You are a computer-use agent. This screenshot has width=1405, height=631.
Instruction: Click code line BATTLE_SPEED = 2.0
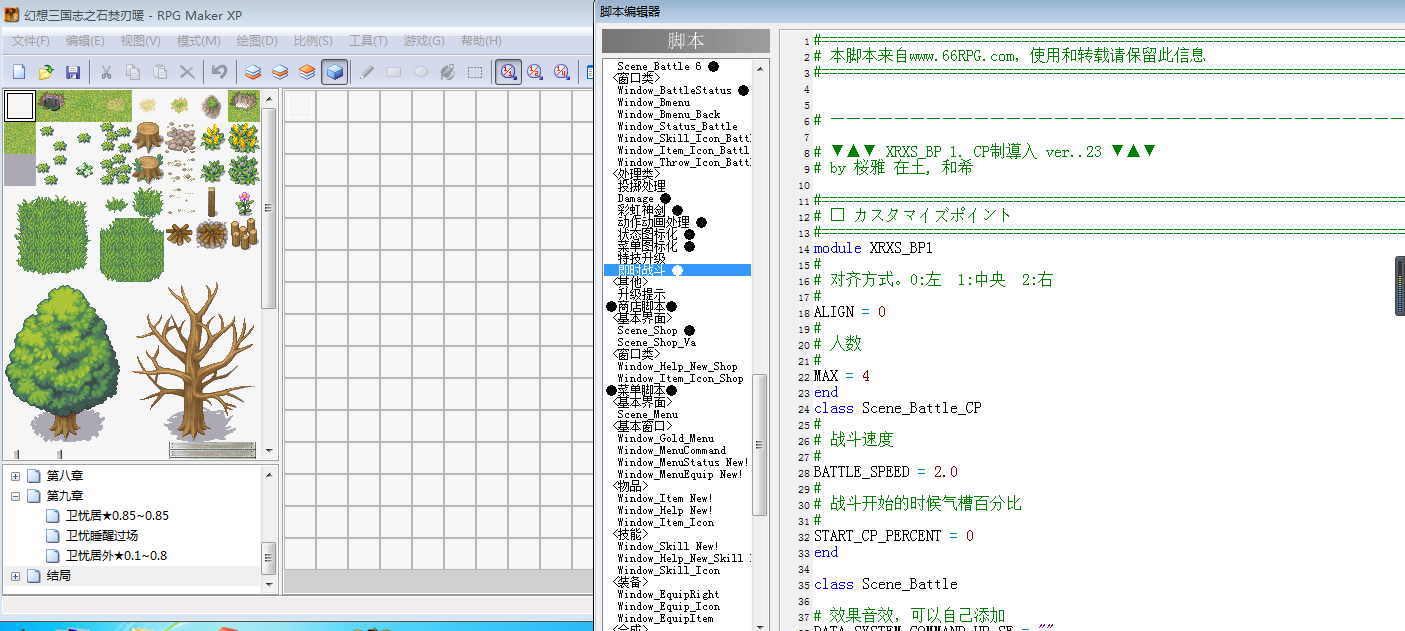(885, 472)
